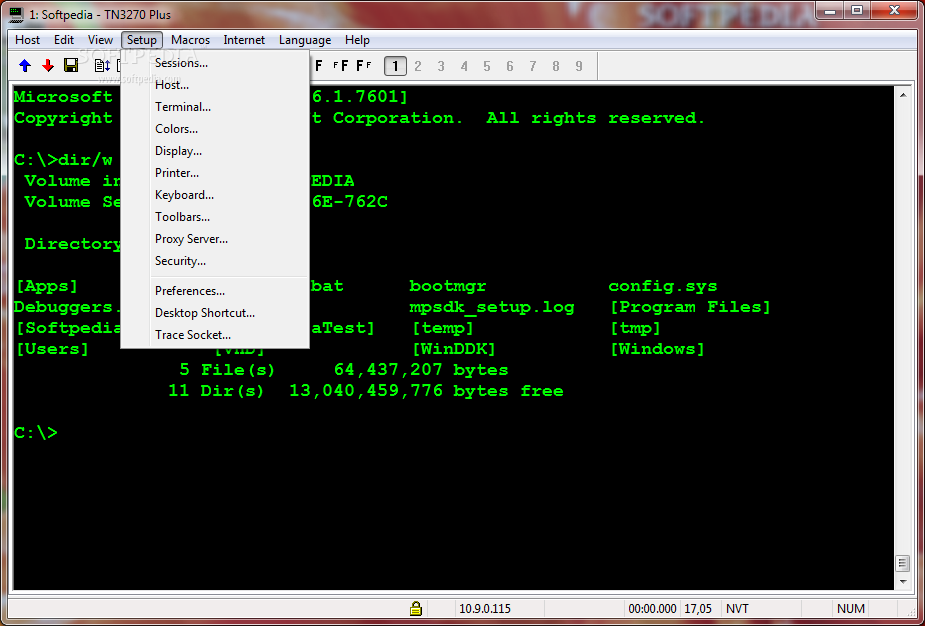Click the terminal scrollbar up arrow
Image resolution: width=925 pixels, height=626 pixels.
(903, 94)
